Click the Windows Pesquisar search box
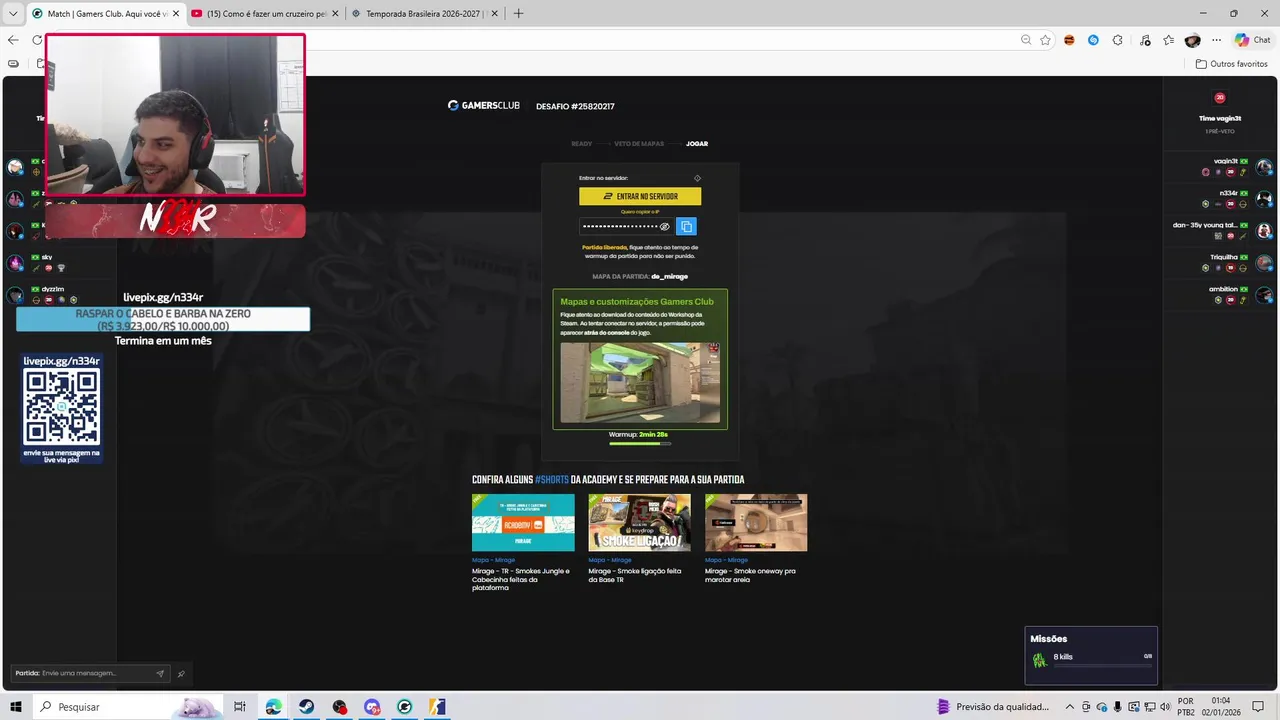This screenshot has width=1280, height=720. point(127,707)
